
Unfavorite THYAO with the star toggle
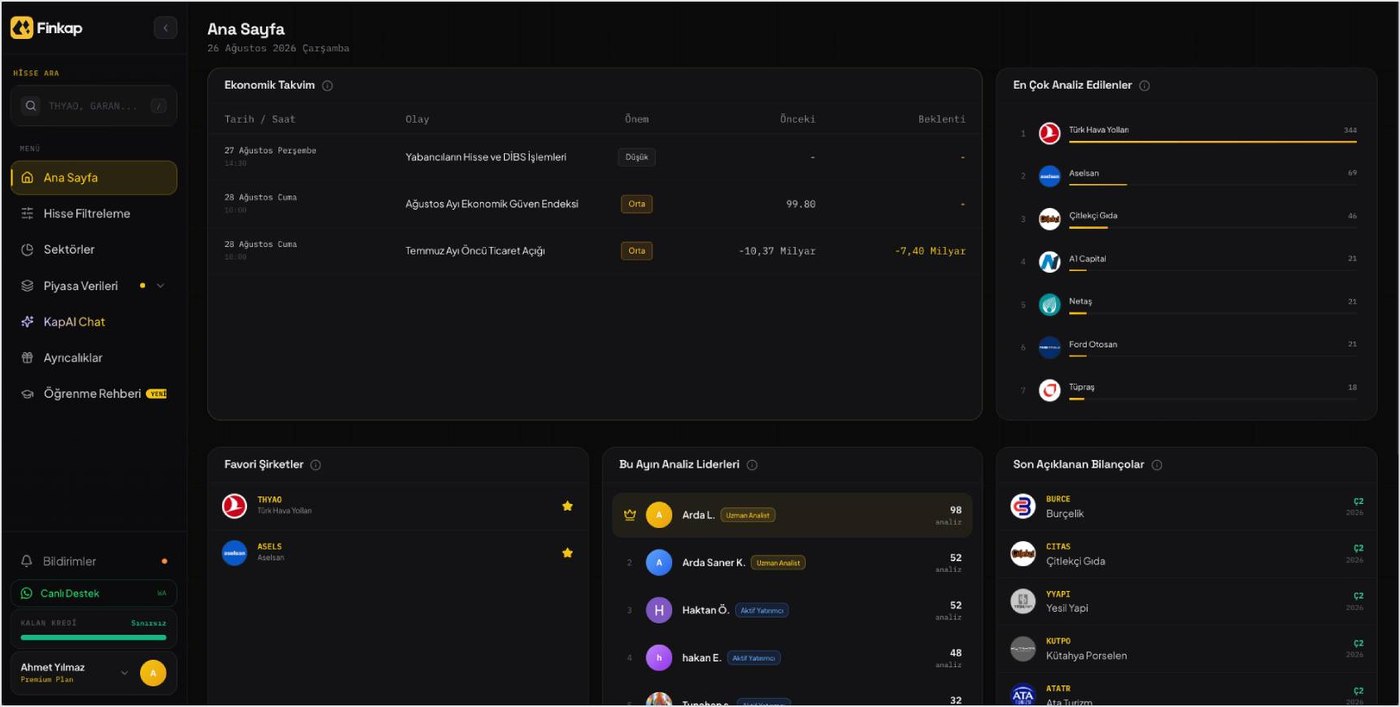(567, 506)
